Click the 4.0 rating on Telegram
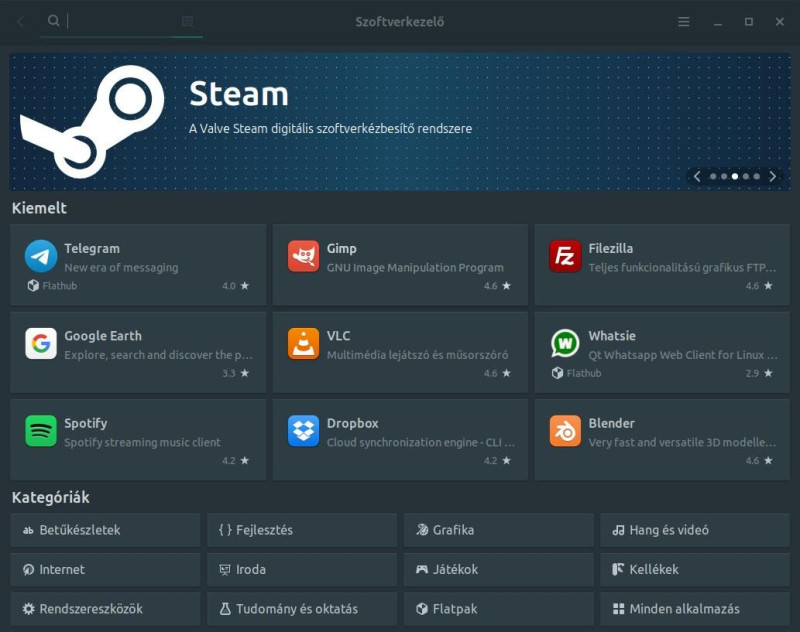Screen dimensions: 800x632 tap(229, 286)
